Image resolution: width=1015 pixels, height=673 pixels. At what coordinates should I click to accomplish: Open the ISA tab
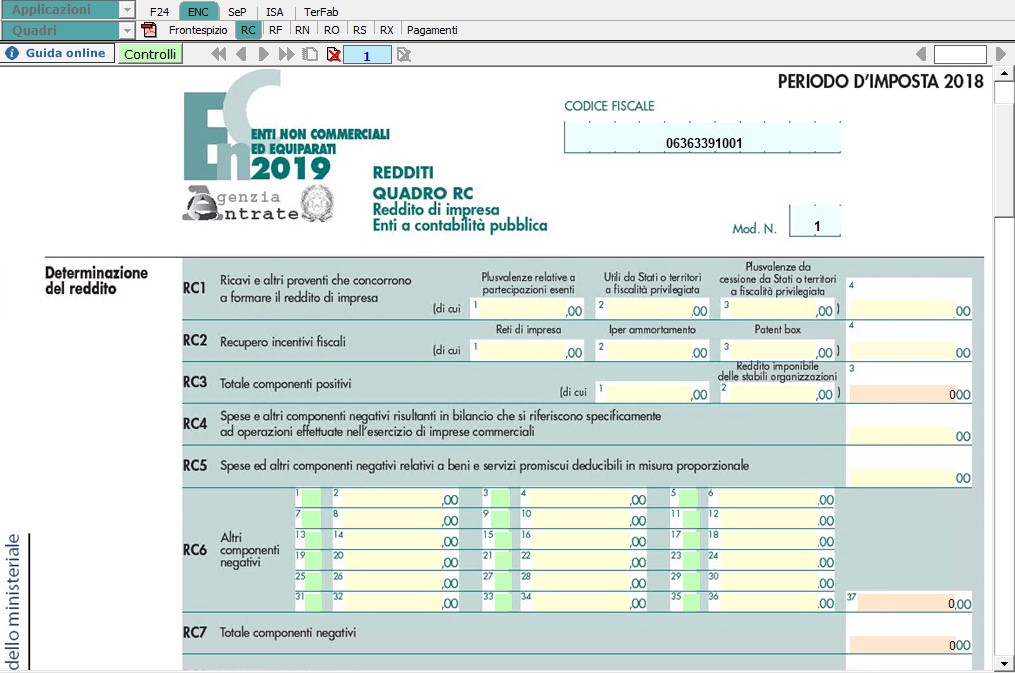[274, 12]
